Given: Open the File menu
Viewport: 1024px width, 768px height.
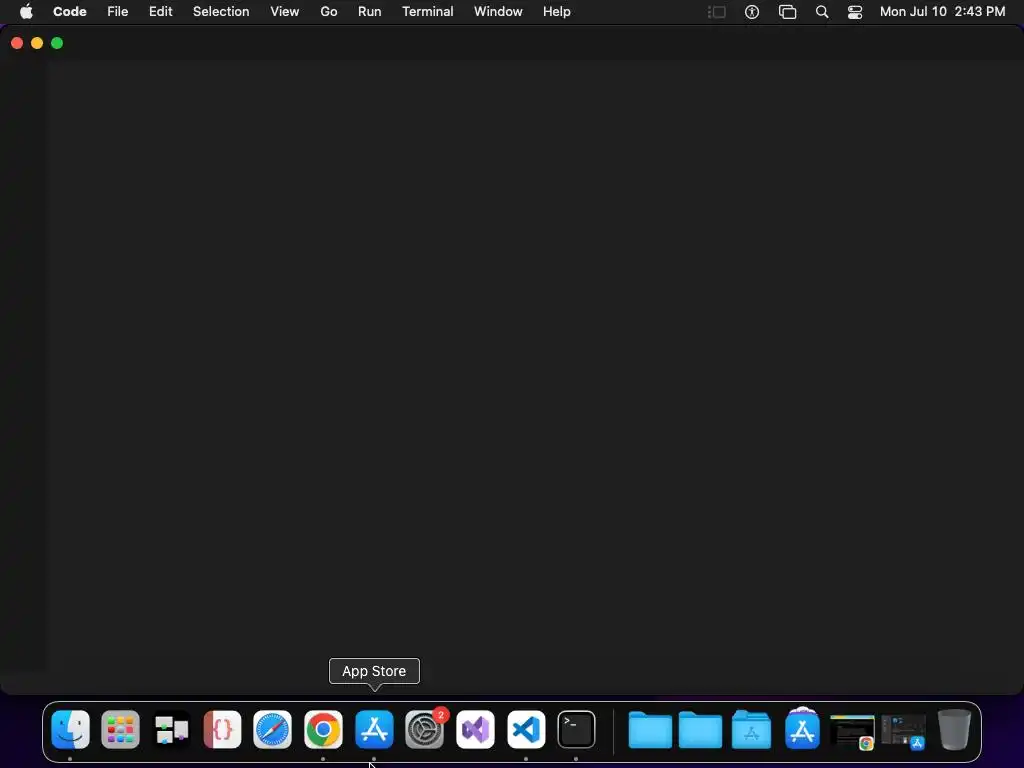Looking at the screenshot, I should pos(118,12).
